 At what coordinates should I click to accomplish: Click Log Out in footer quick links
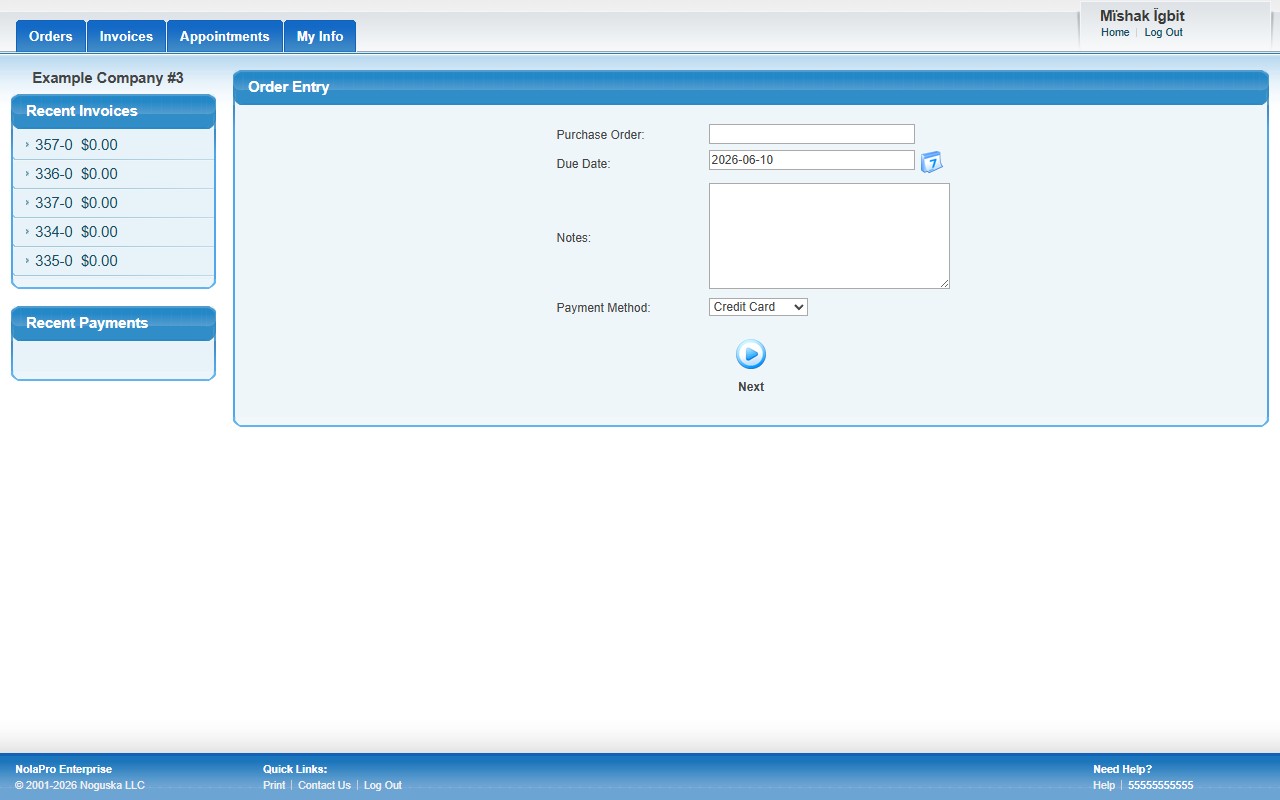(383, 785)
